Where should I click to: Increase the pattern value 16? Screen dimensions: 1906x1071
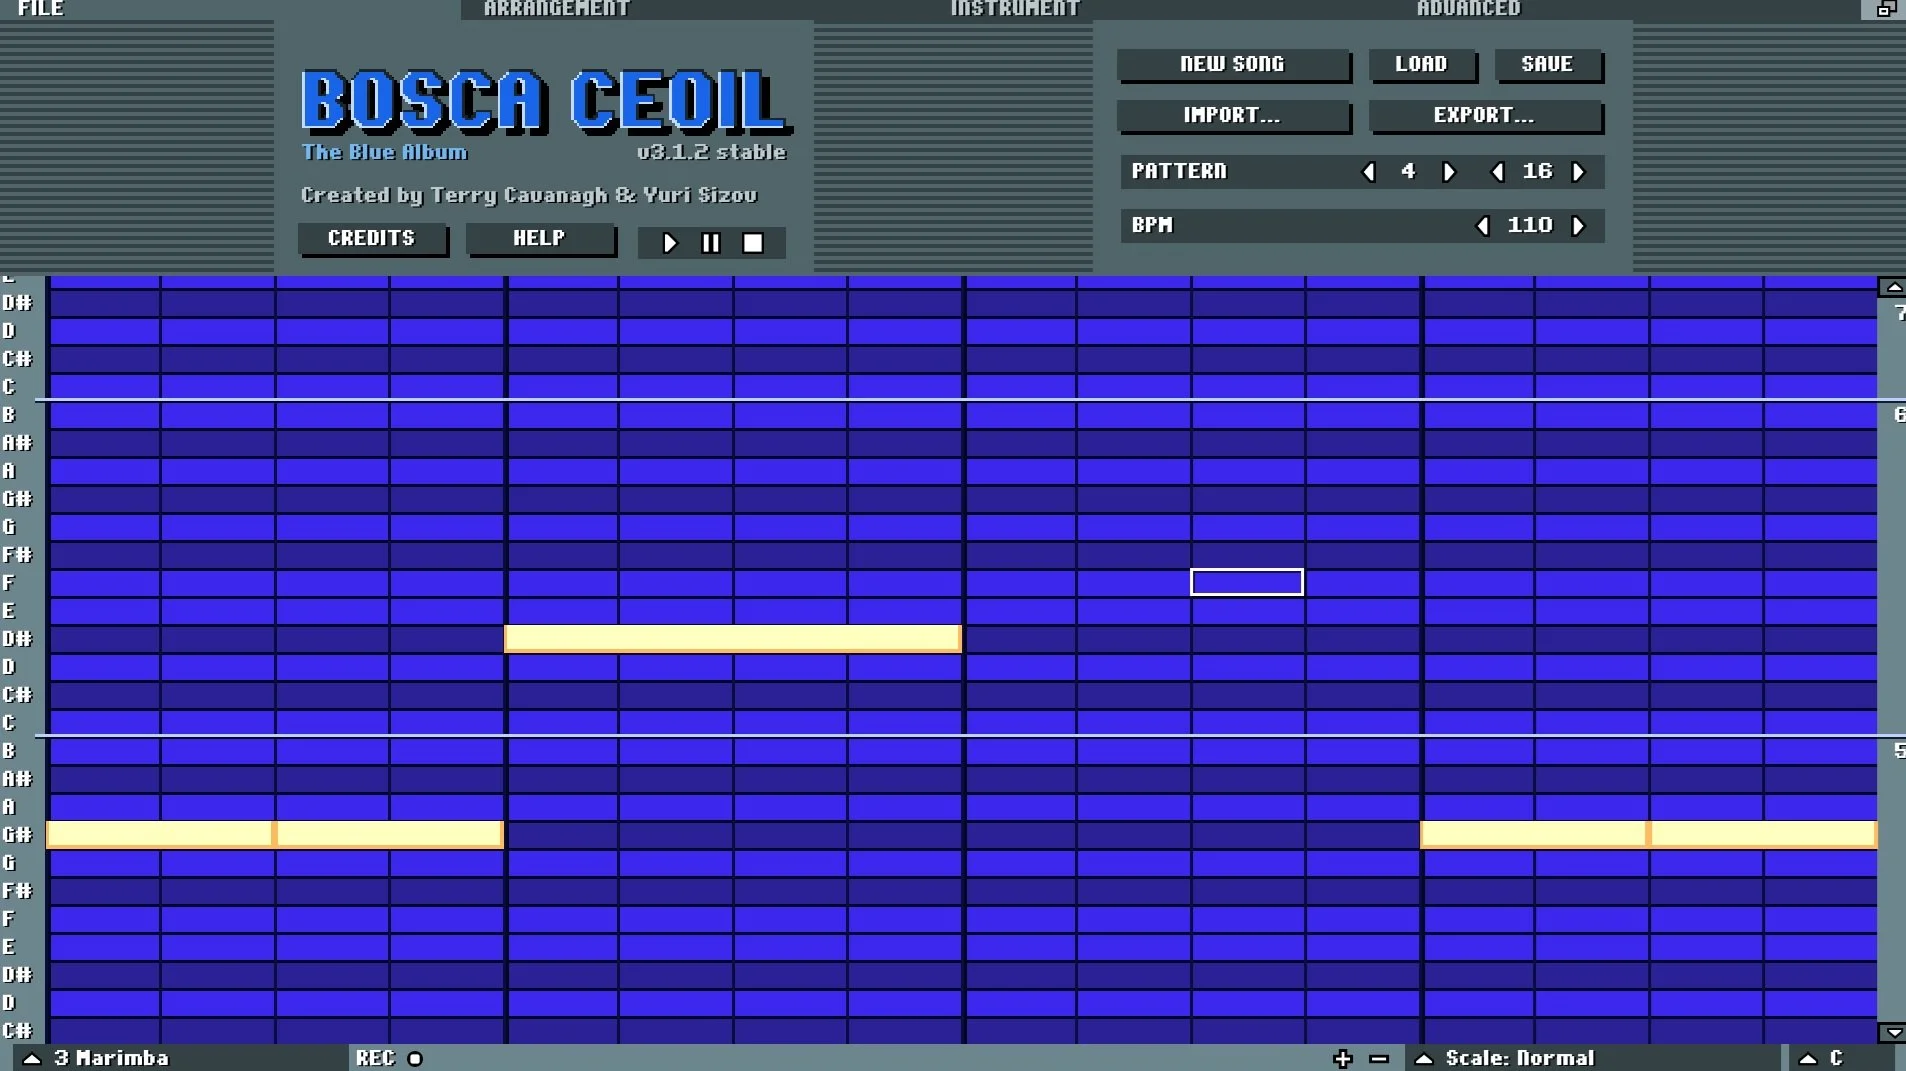pyautogui.click(x=1578, y=172)
